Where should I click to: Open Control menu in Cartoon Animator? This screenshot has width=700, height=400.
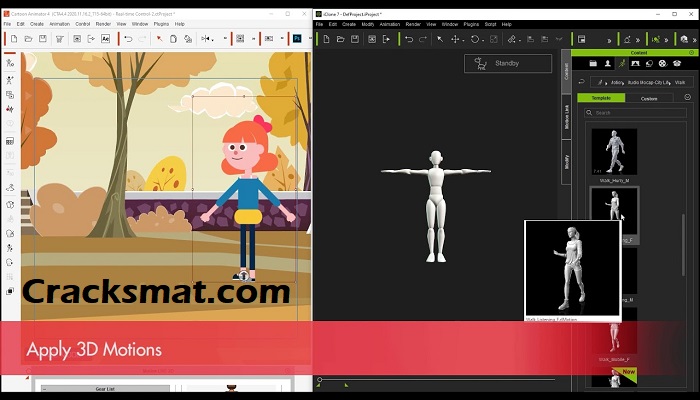click(83, 24)
